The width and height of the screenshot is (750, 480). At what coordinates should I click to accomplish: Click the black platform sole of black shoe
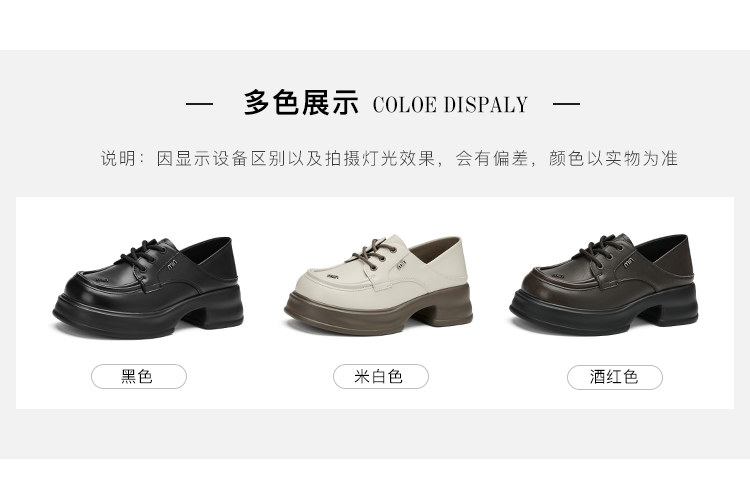click(x=148, y=314)
